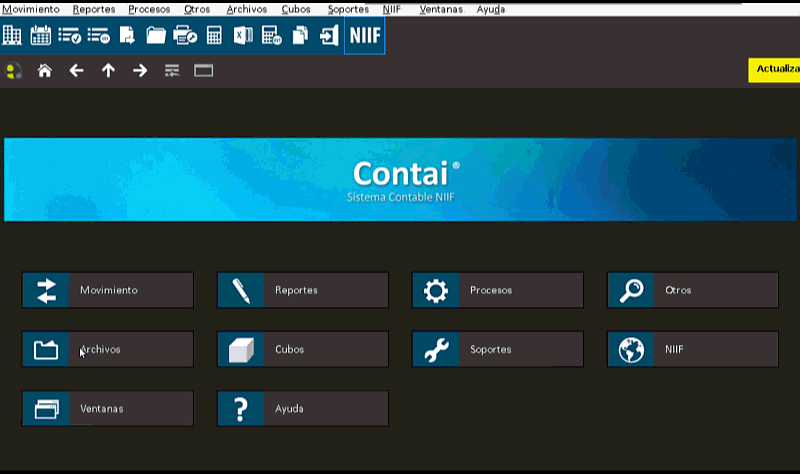Click the exit door toolbar icon

coord(329,36)
